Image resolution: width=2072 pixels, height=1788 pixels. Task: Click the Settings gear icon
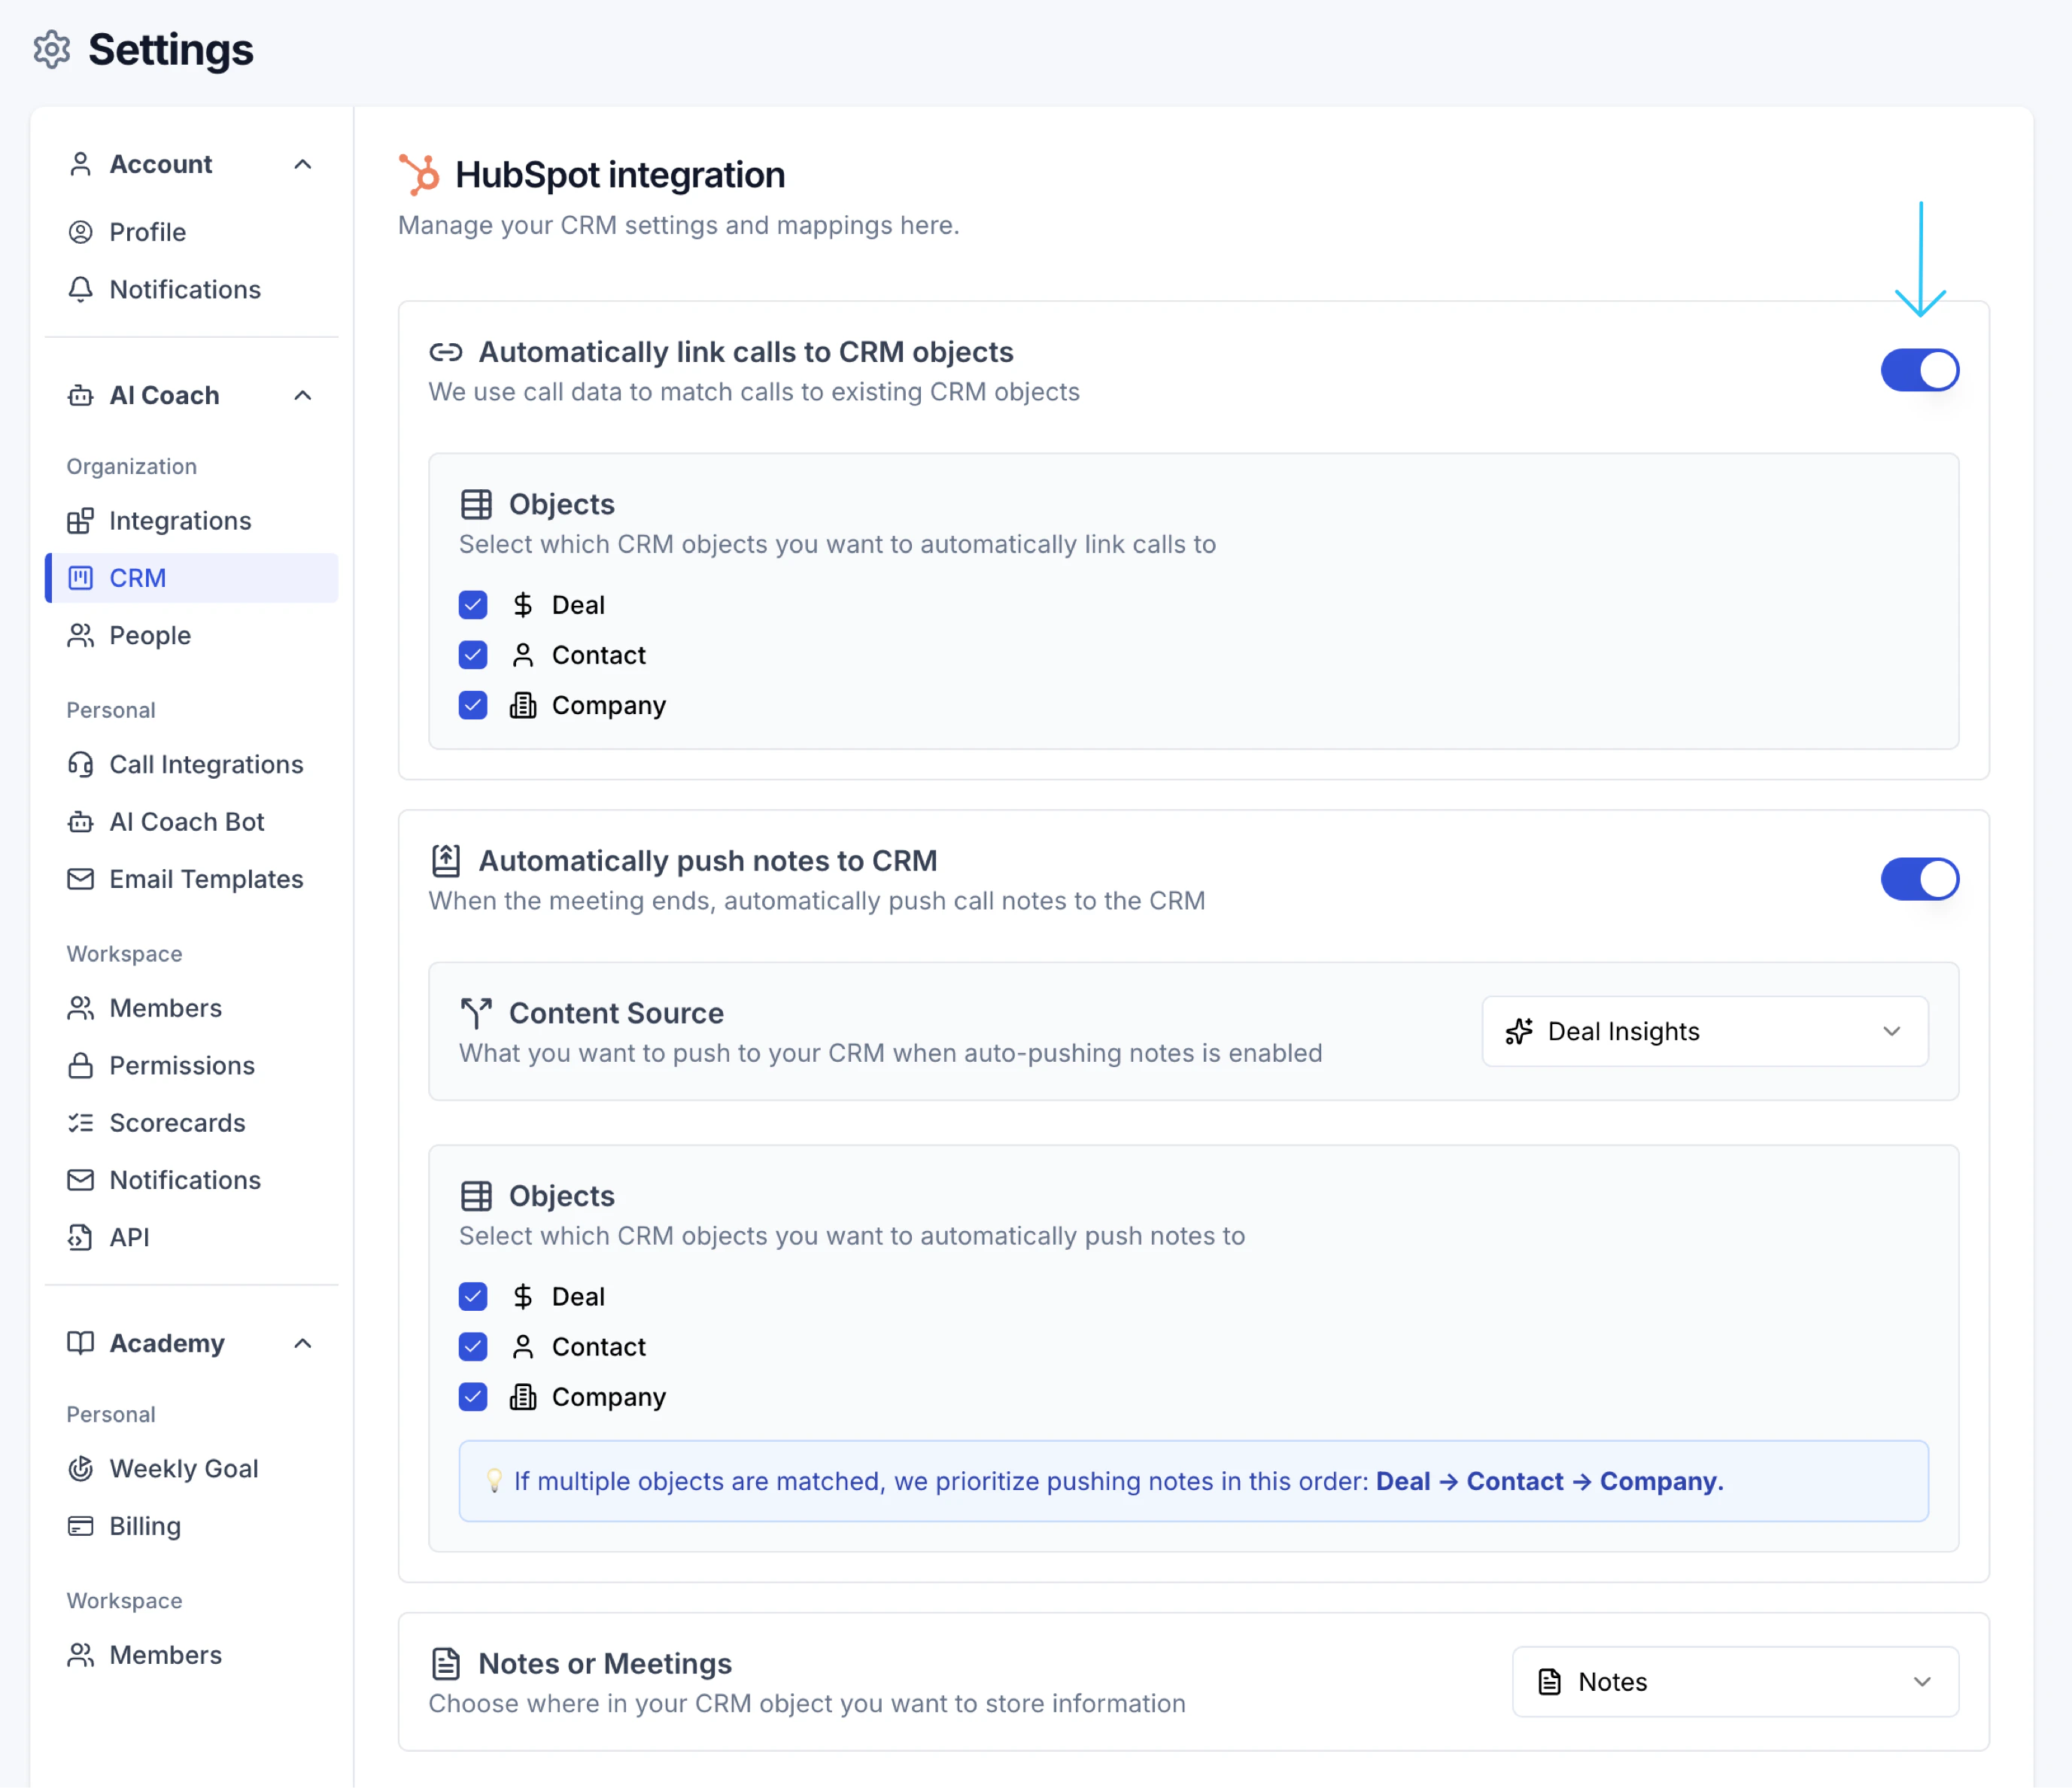coord(52,49)
